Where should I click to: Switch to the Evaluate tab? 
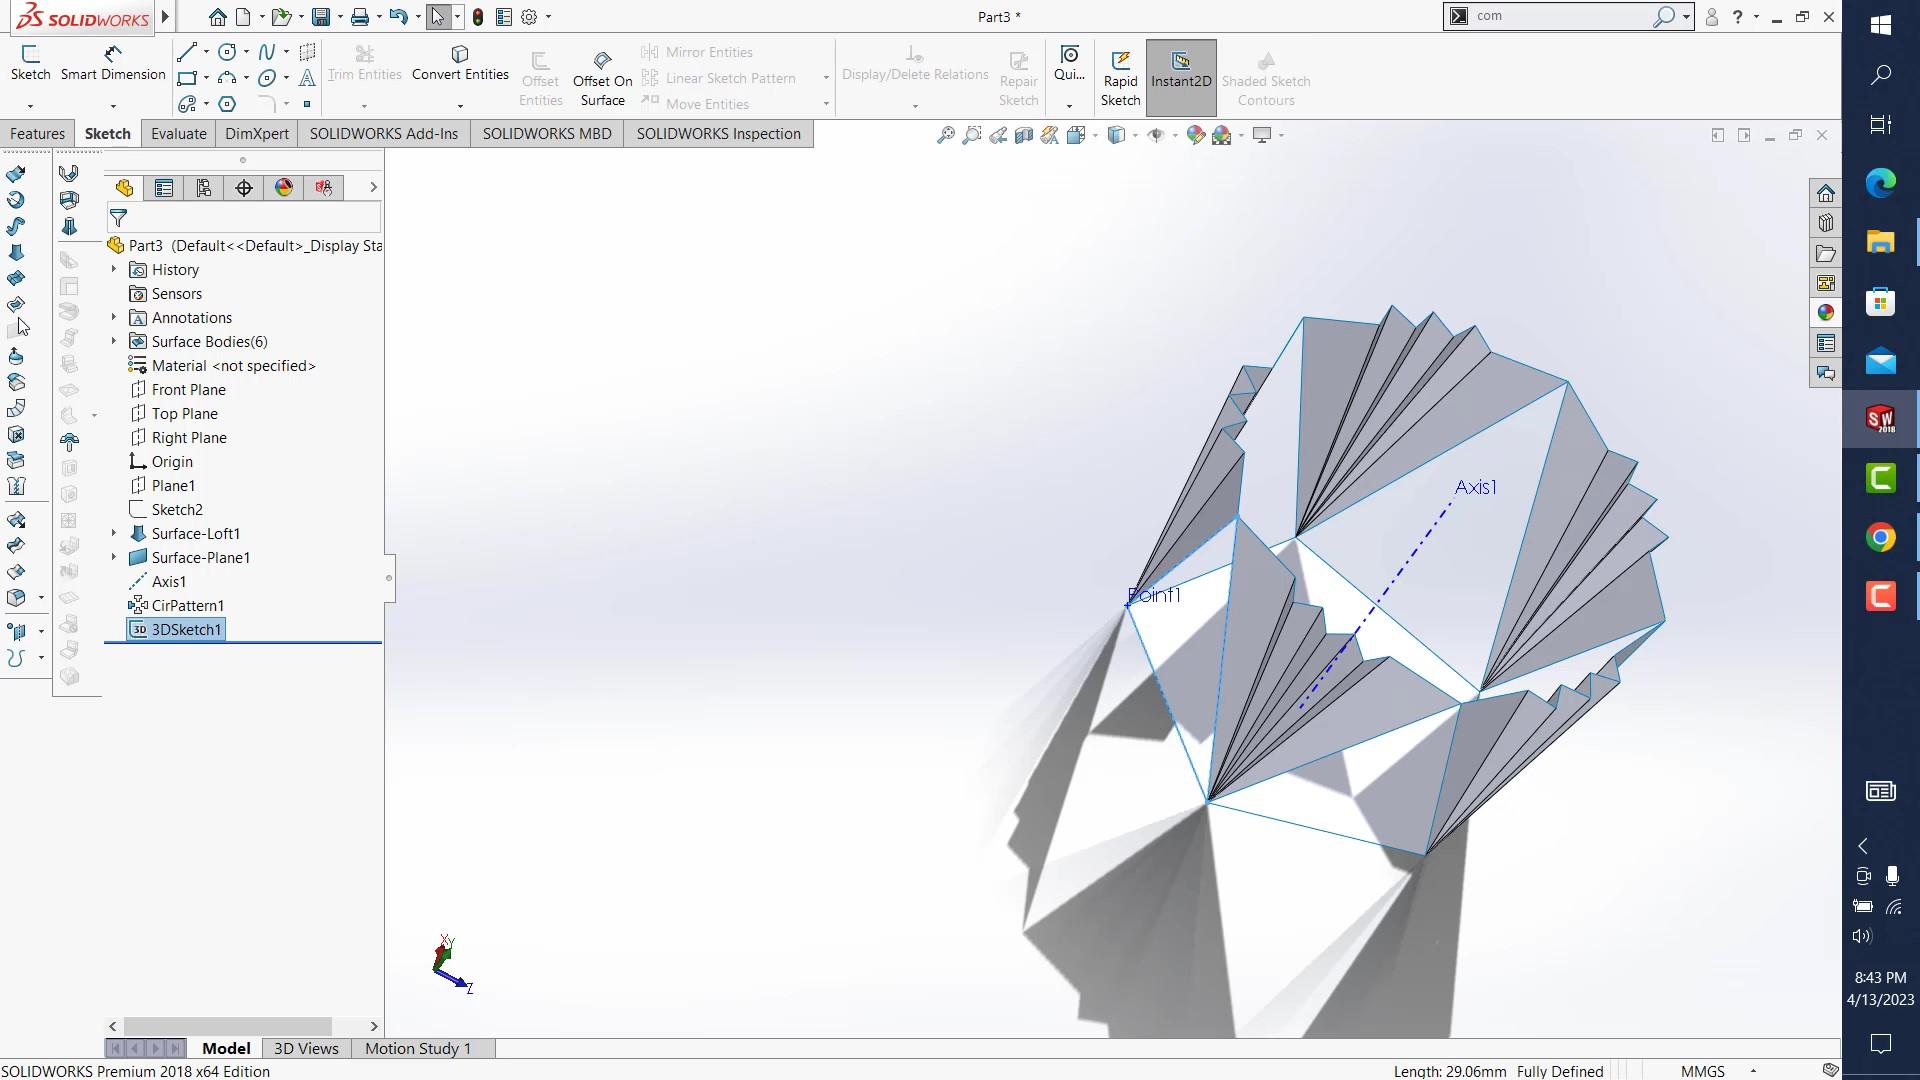pos(178,134)
